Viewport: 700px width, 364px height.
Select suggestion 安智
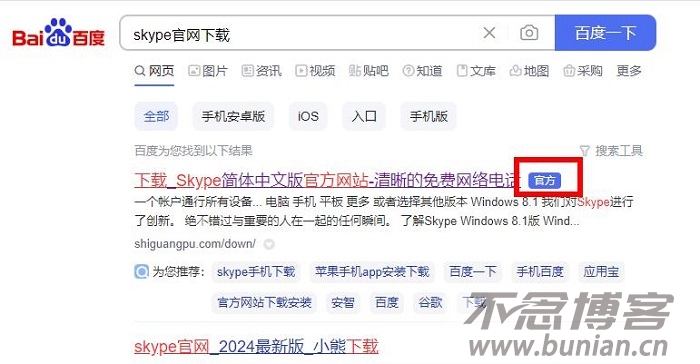click(x=343, y=302)
